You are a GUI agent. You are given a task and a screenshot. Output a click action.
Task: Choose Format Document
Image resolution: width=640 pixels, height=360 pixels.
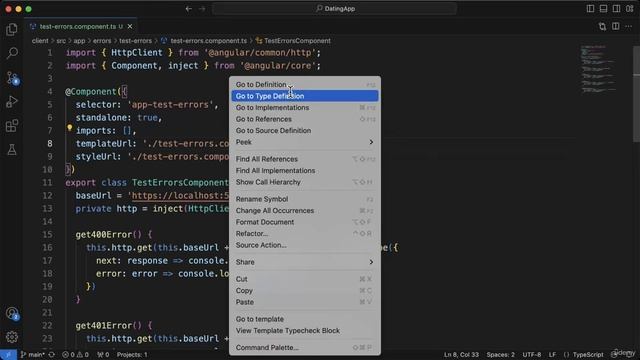[305, 222]
